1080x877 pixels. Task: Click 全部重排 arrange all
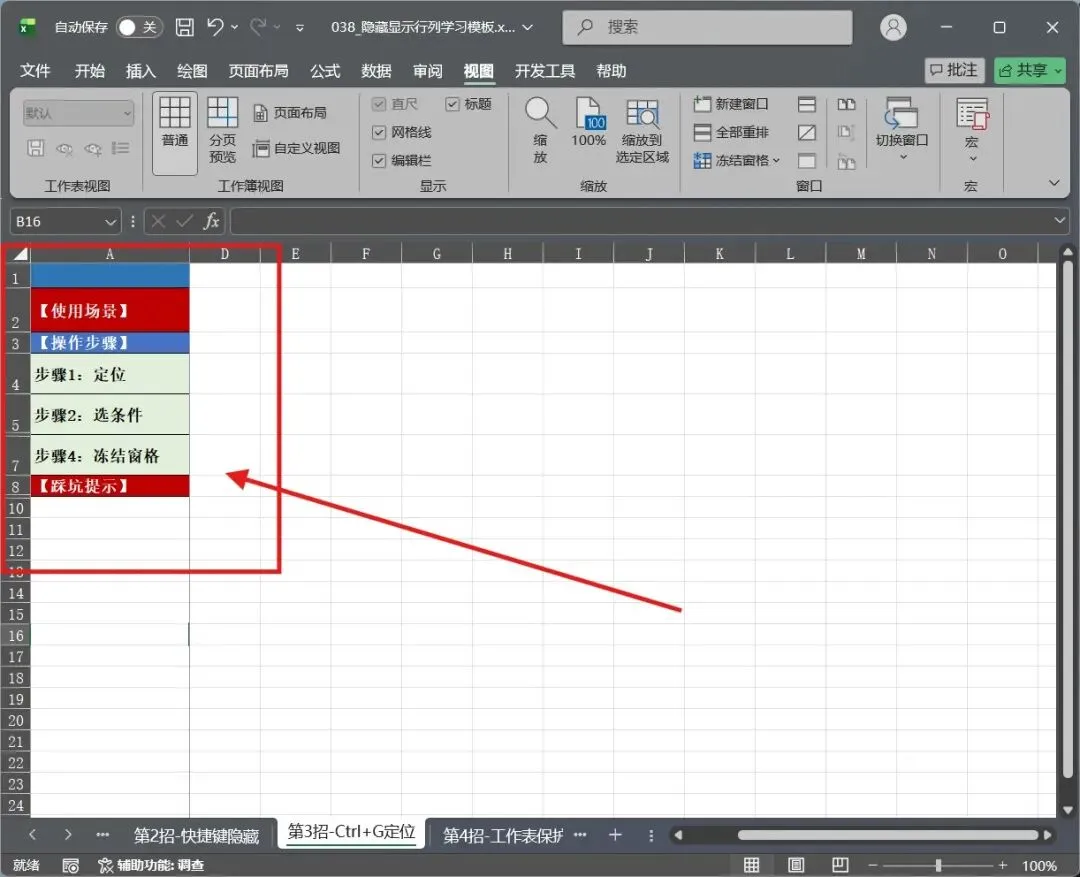731,132
